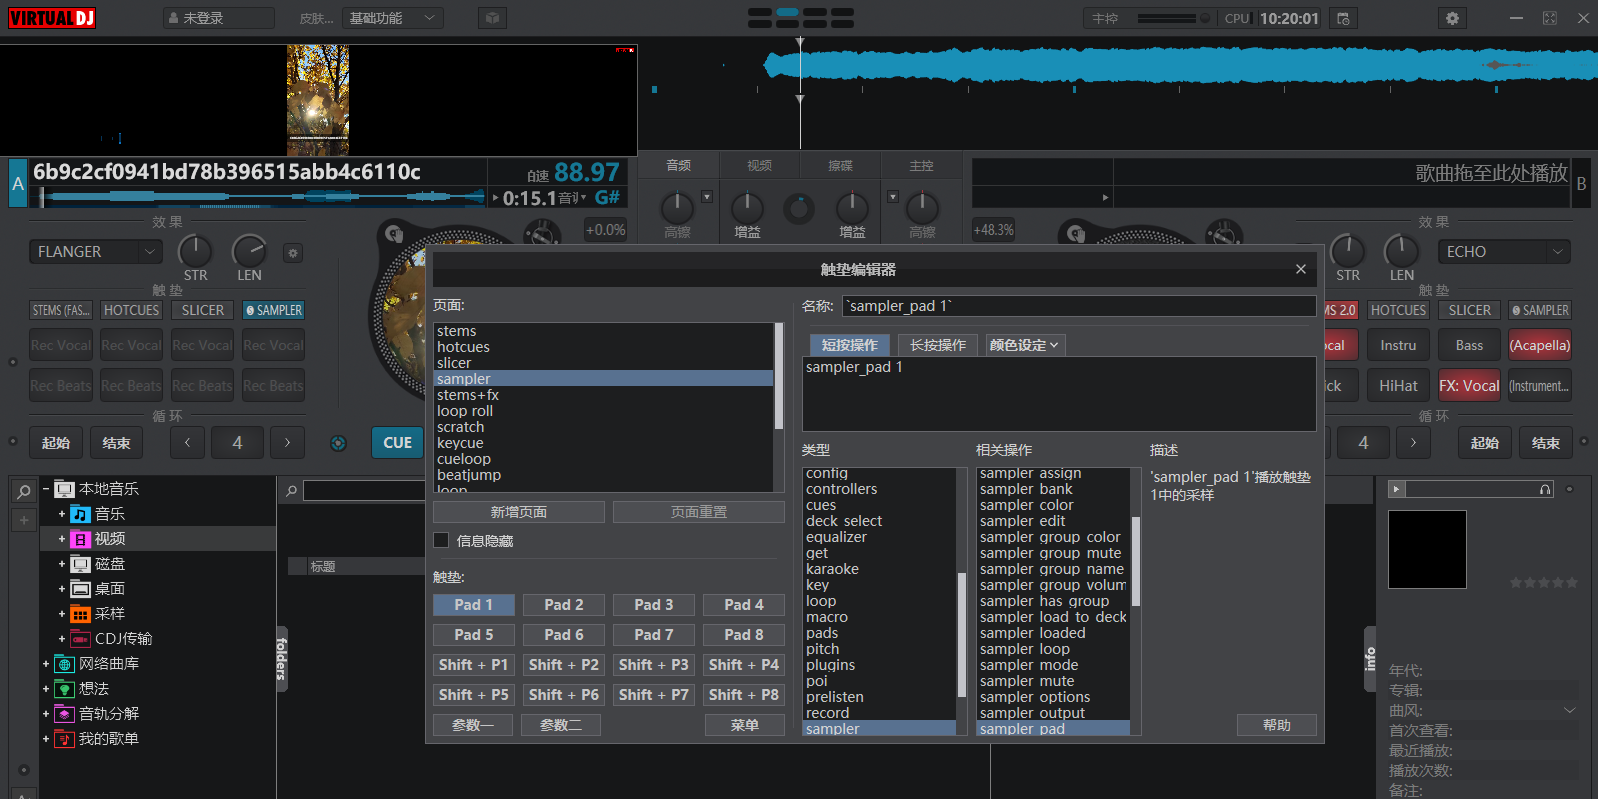This screenshot has width=1598, height=799.
Task: Switch to the 长按操作 tab
Action: click(x=937, y=345)
